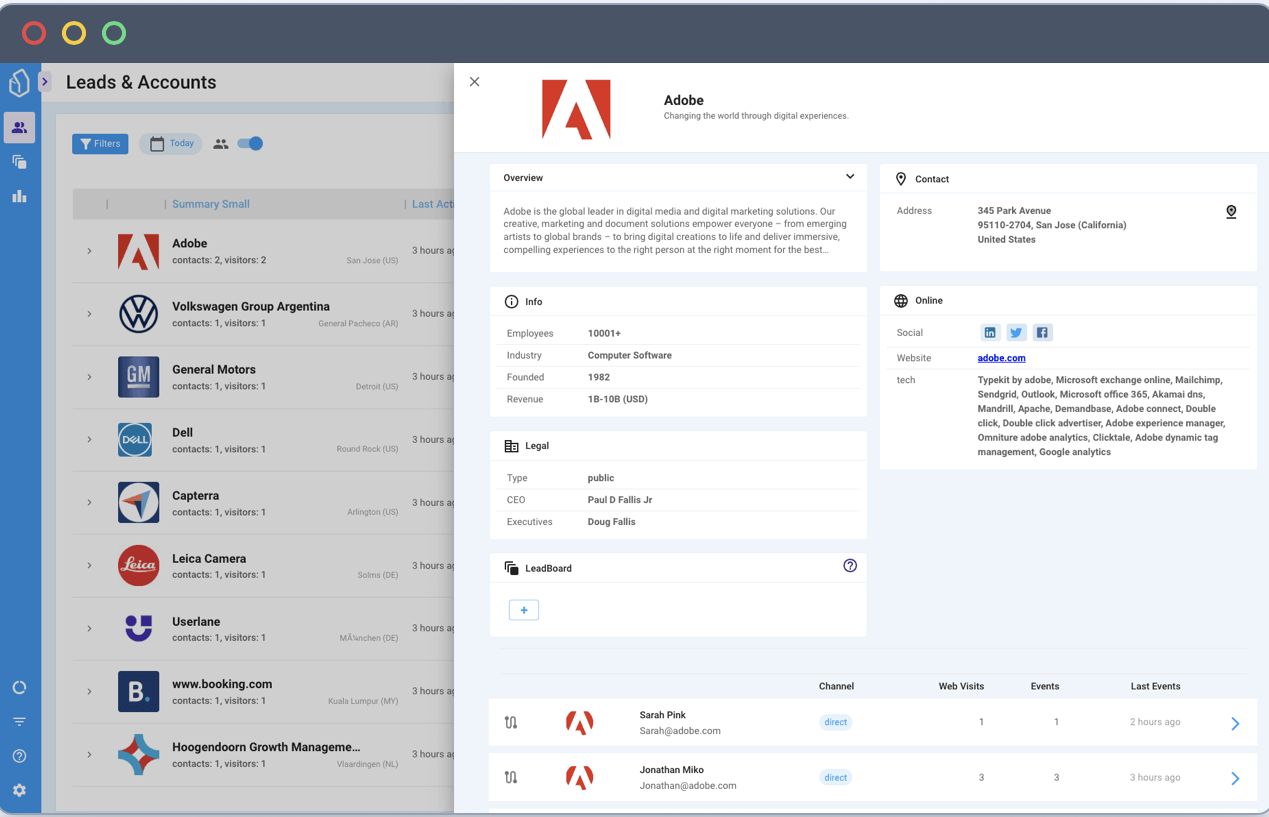Open the LeadBoard stacked-cards icon in sidebar
Screen dimensions: 1269x817
coord(19,162)
